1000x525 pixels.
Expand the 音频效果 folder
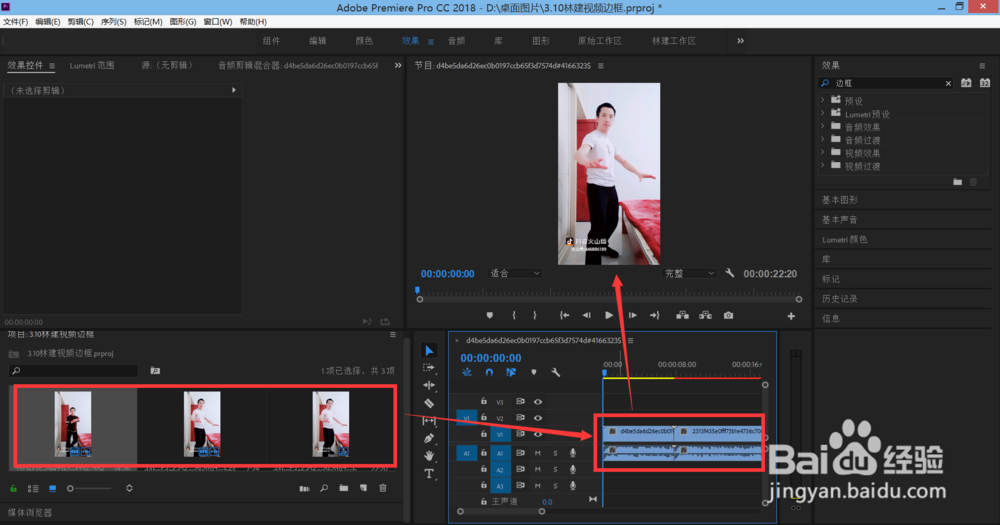click(823, 126)
